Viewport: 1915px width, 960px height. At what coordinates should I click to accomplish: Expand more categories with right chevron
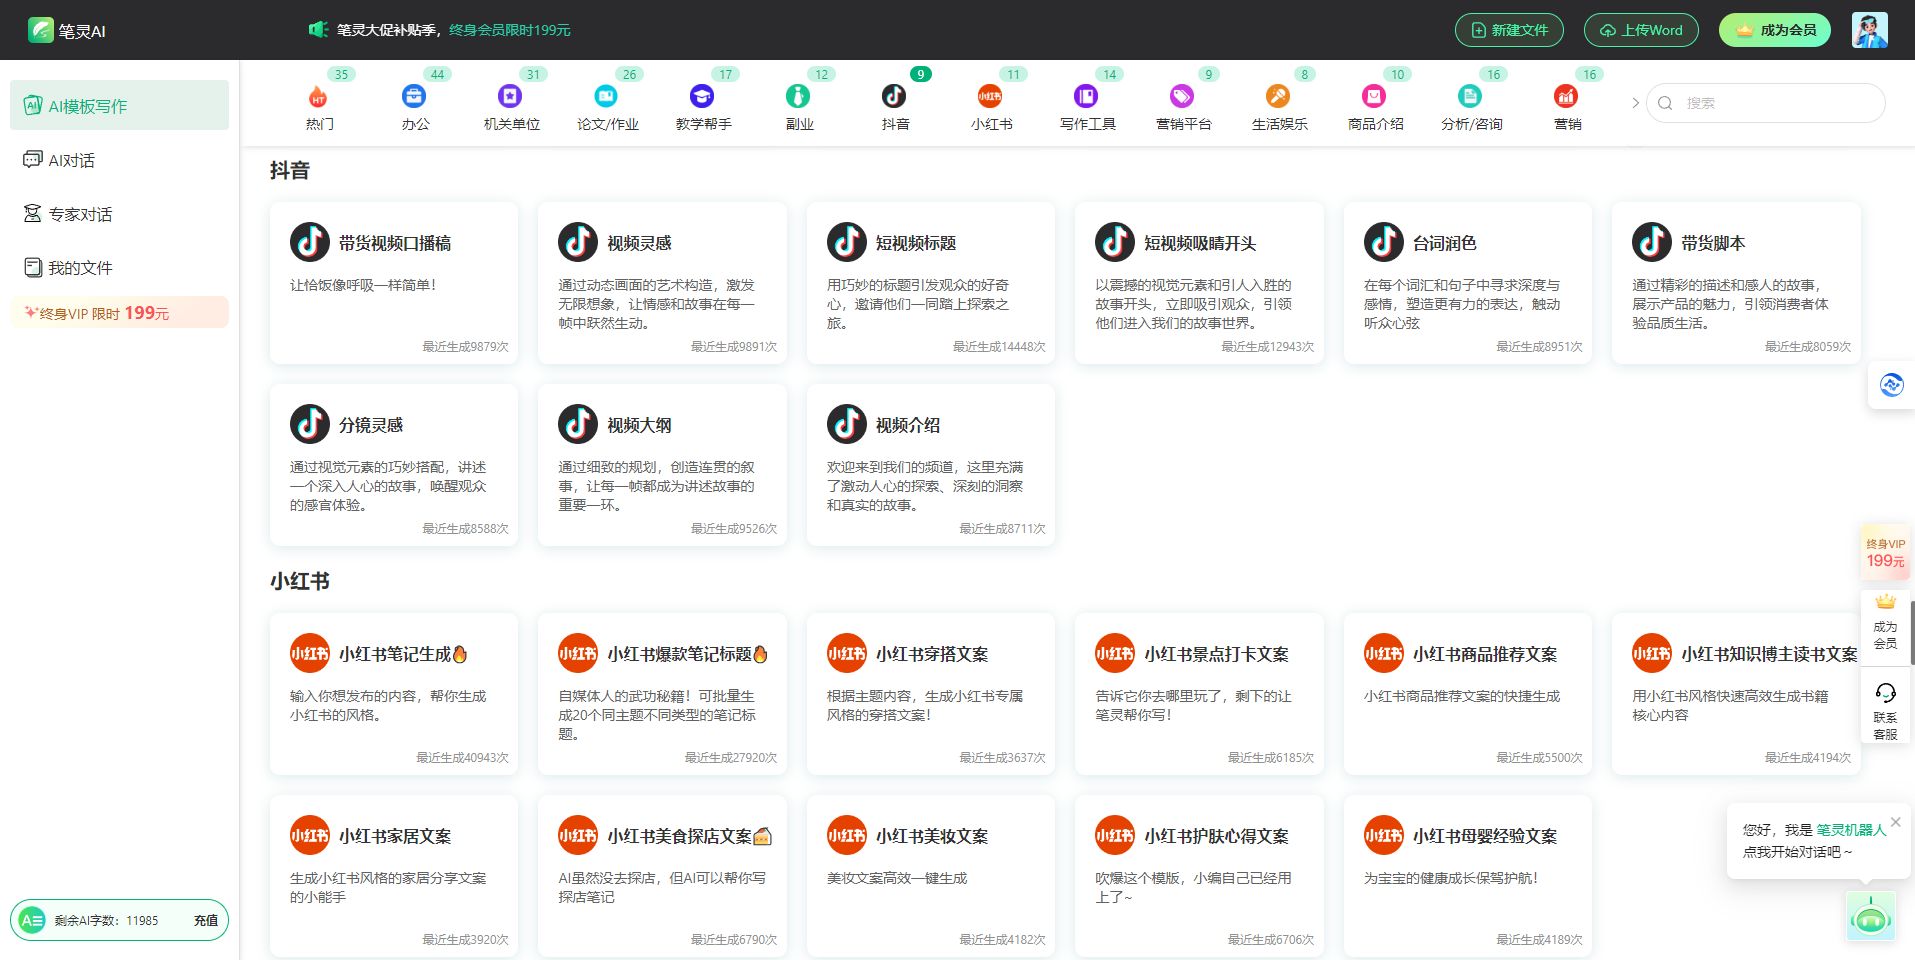coord(1635,103)
